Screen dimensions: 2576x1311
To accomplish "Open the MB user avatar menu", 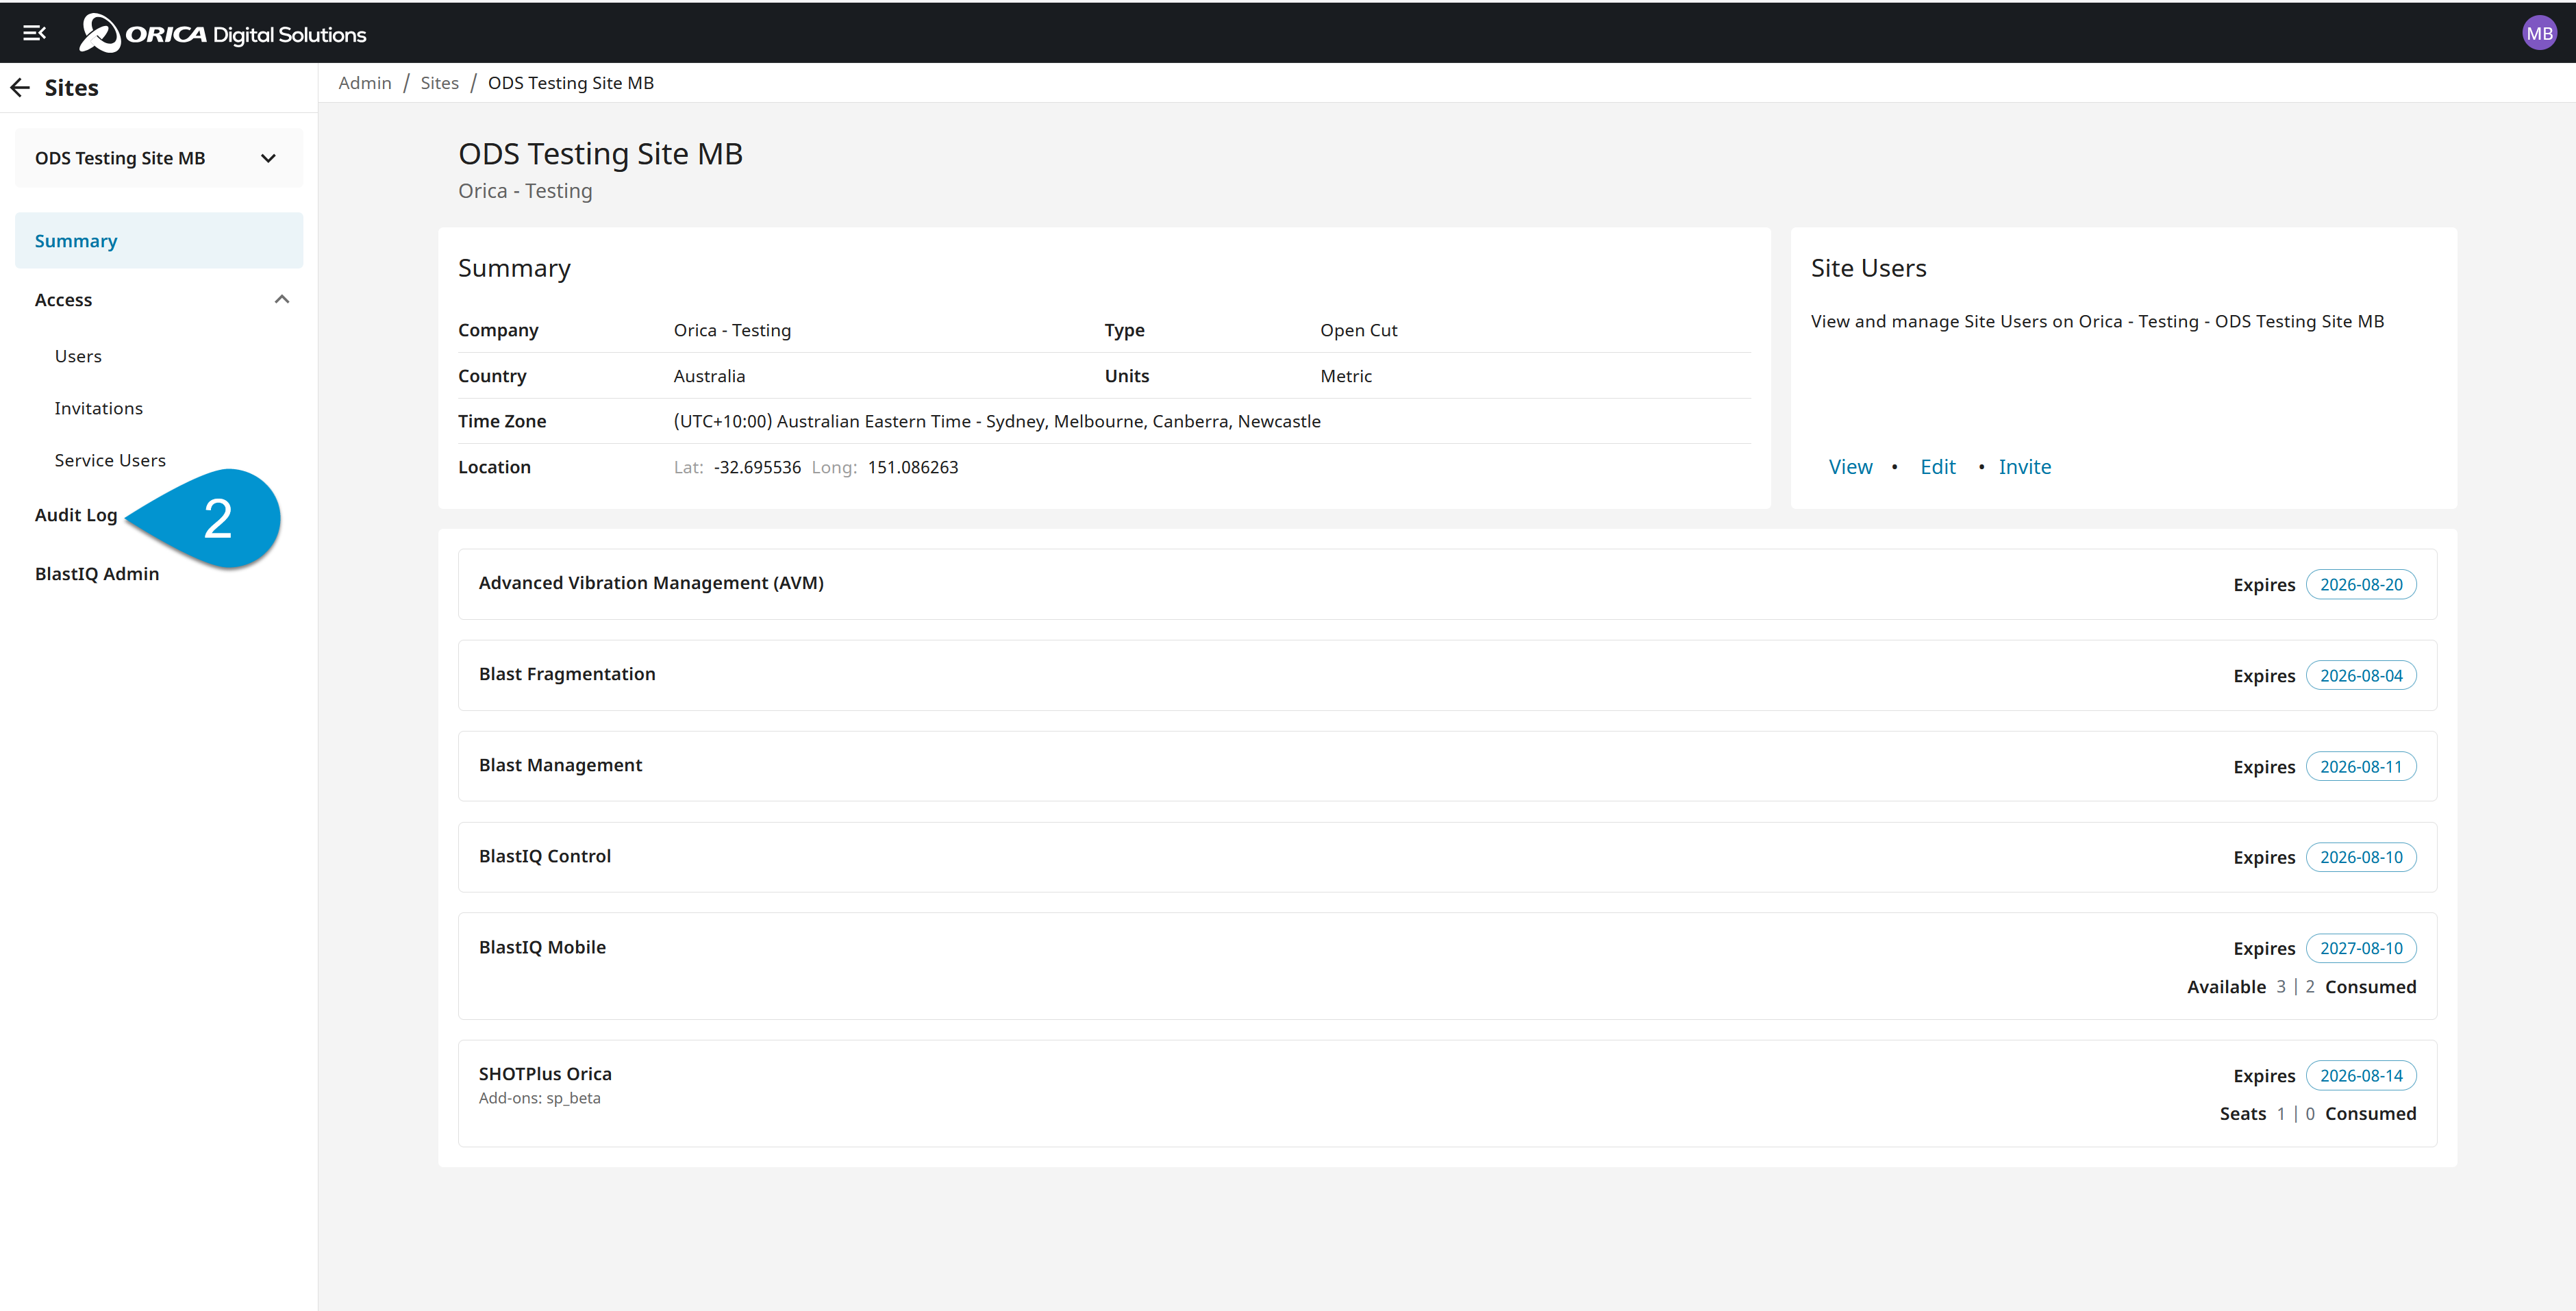I will coord(2539,33).
